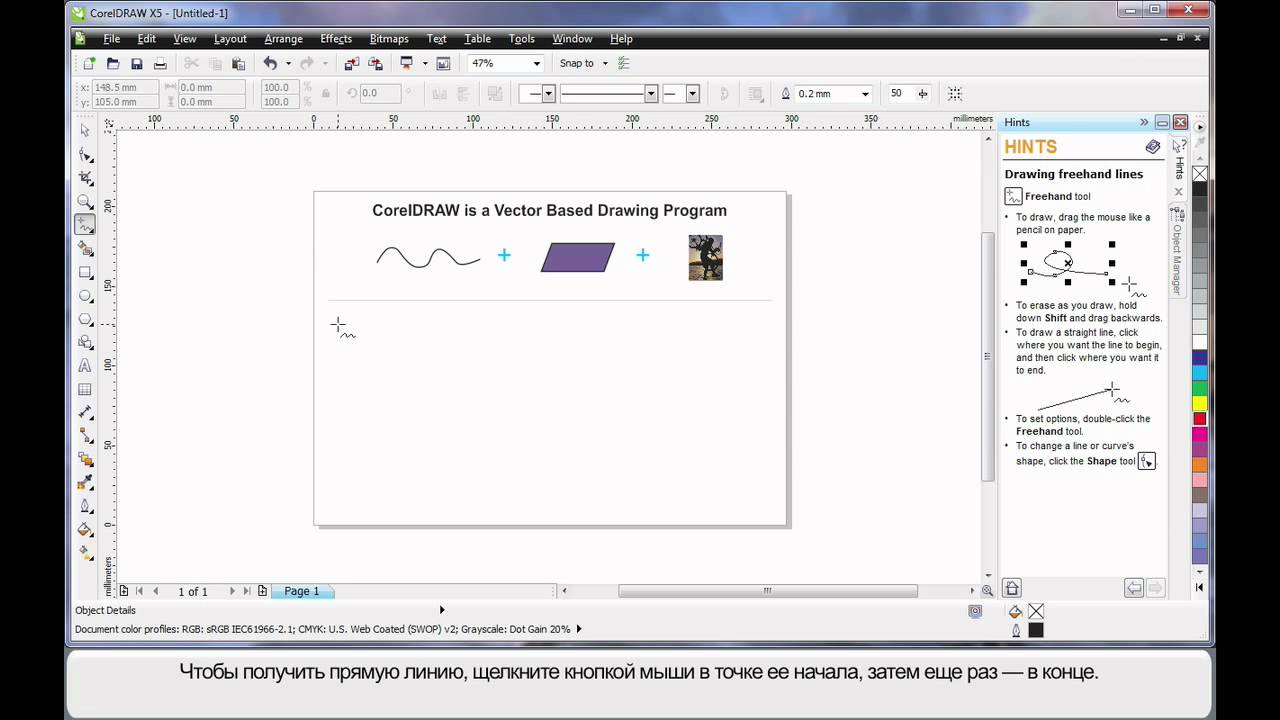Click the Undo arrow icon
The height and width of the screenshot is (720, 1280).
click(x=270, y=63)
